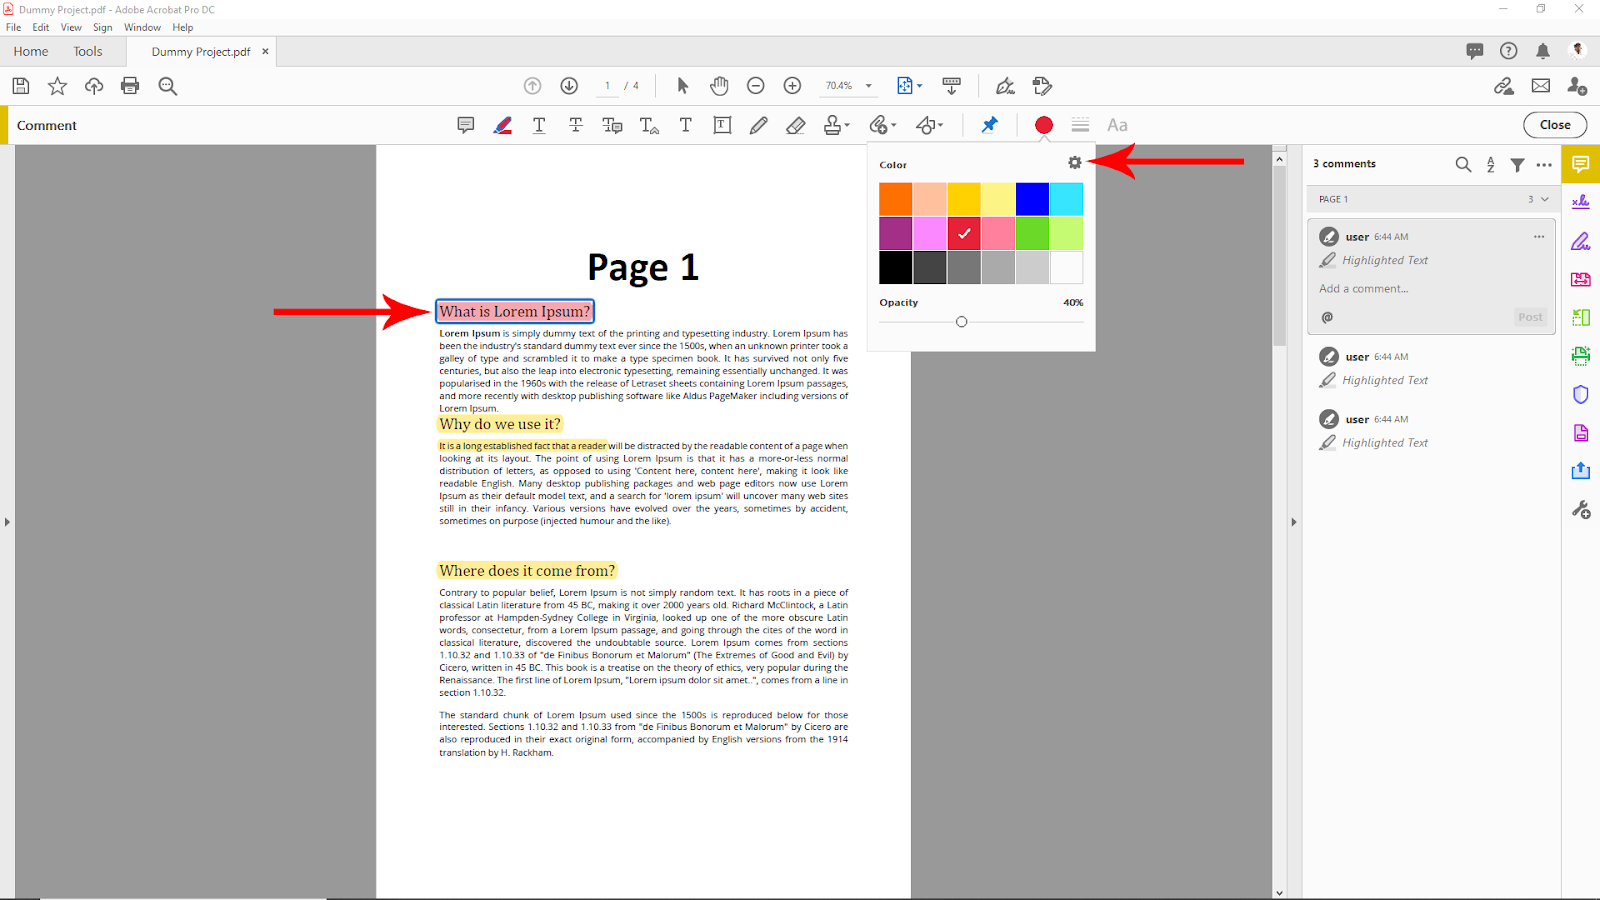Screen dimensions: 1600x900
Task: Open the text properties Aa button
Action: (1117, 125)
